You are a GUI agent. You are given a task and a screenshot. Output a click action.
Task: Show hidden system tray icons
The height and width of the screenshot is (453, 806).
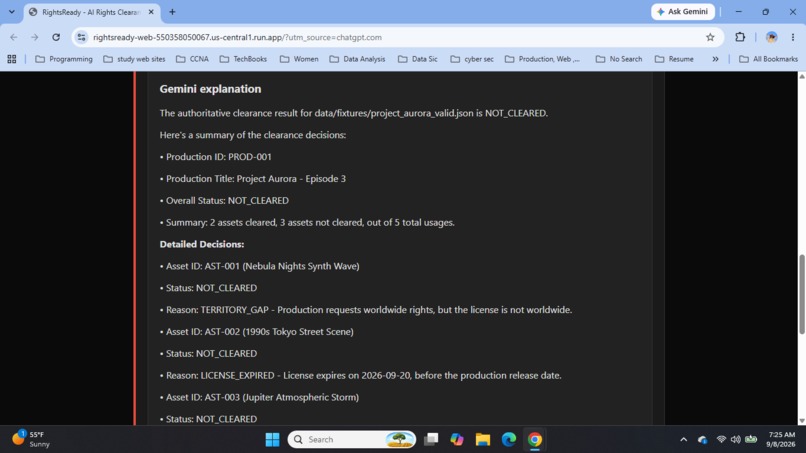click(x=683, y=440)
